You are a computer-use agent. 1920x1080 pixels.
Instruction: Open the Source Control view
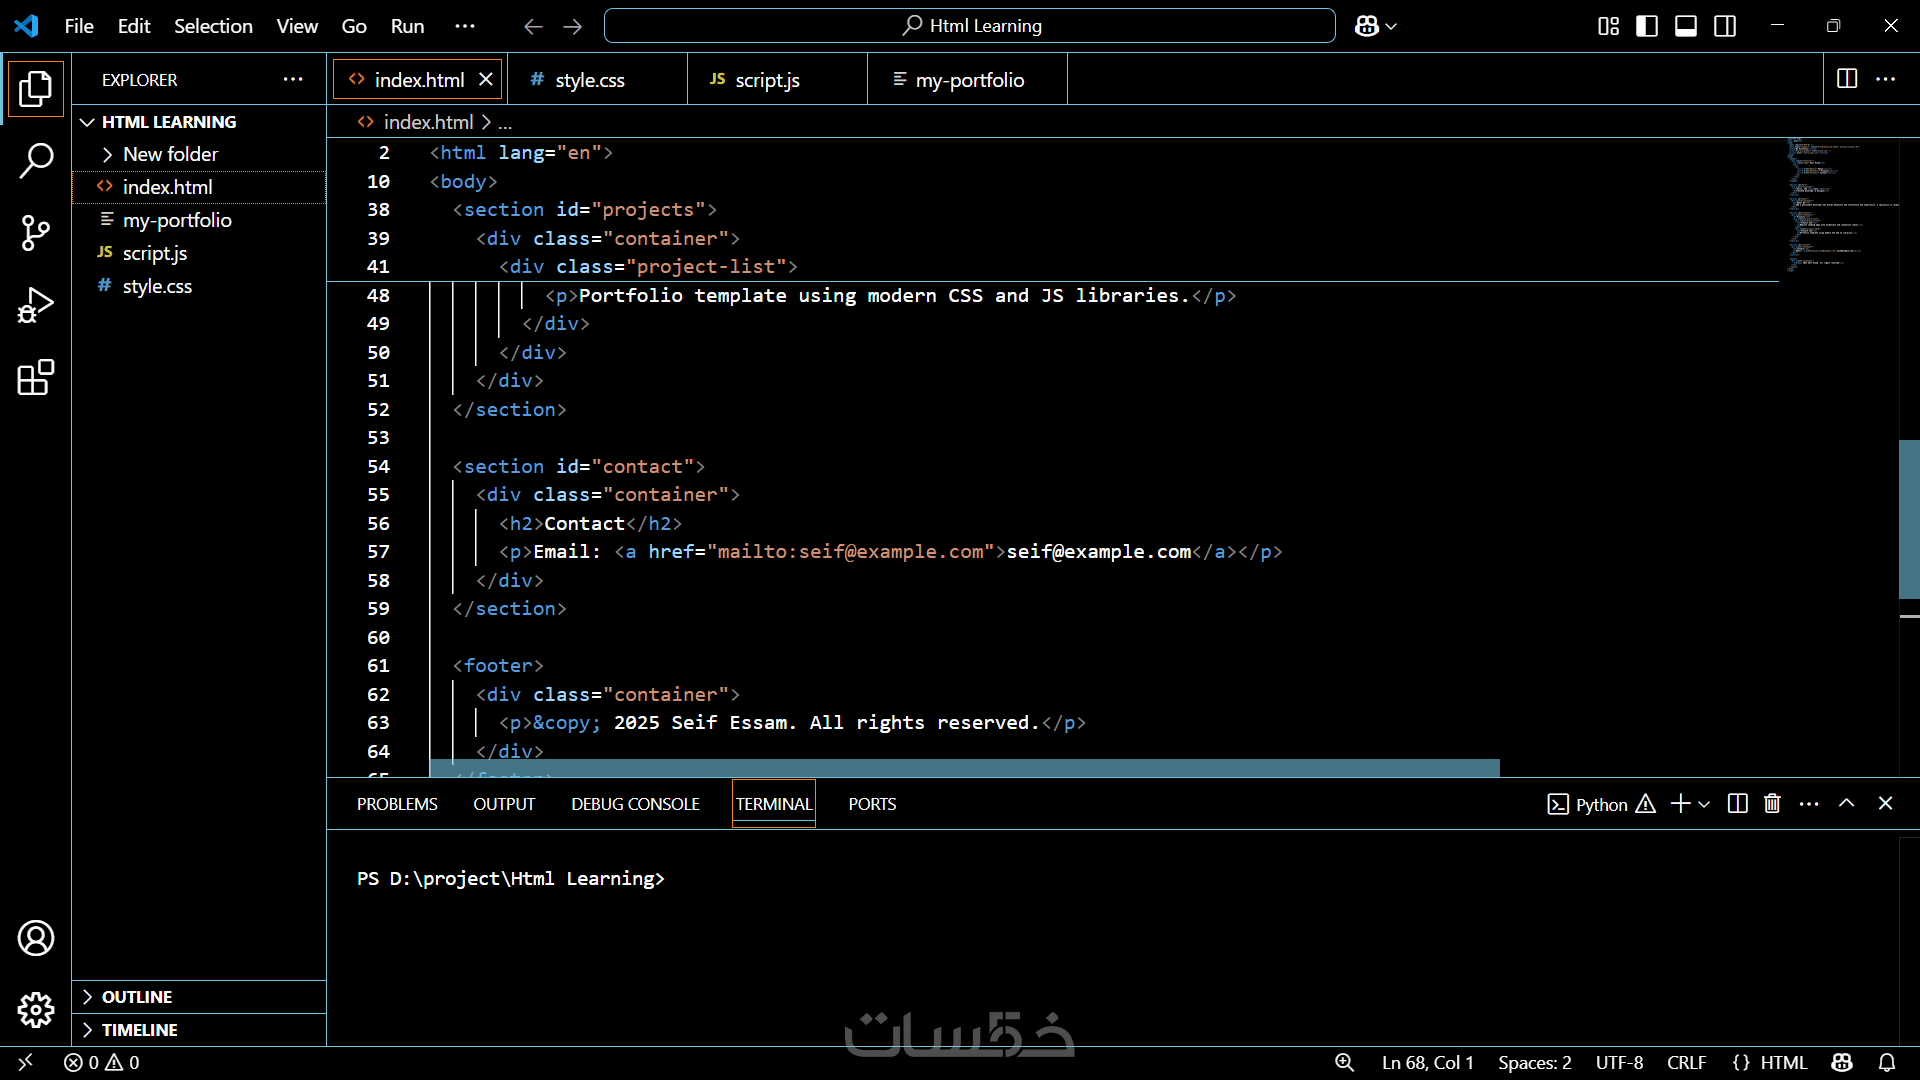tap(36, 233)
